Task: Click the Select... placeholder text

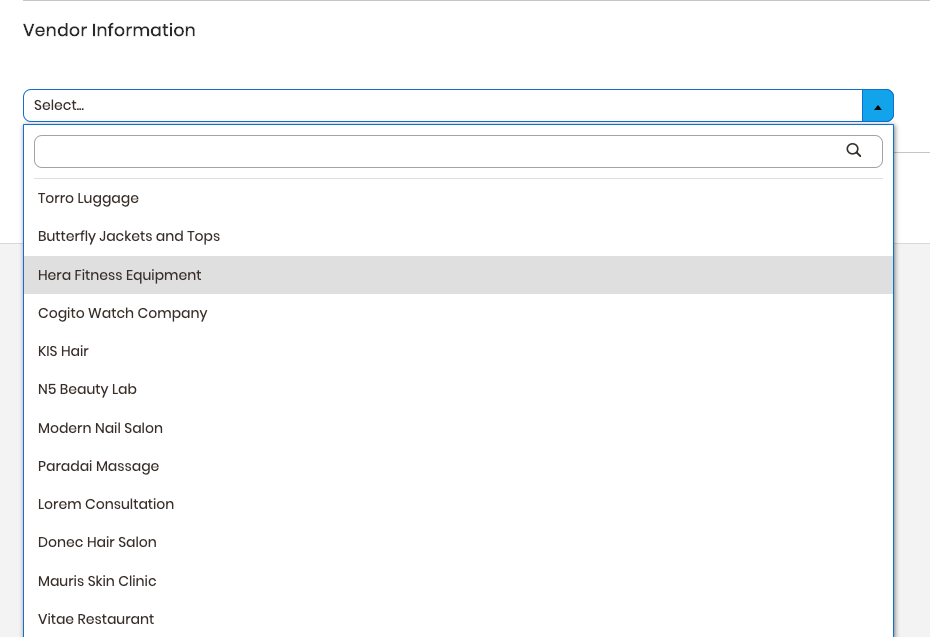Action: tap(59, 106)
